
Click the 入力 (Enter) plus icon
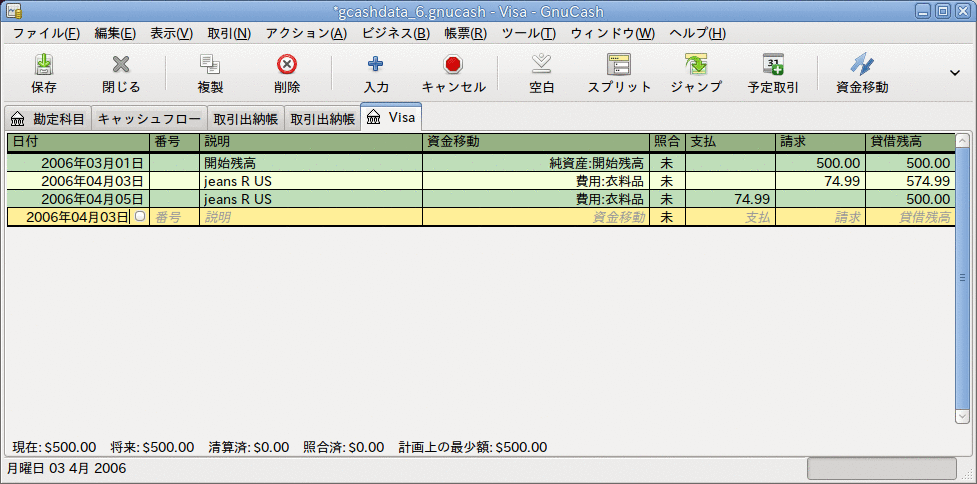376,65
